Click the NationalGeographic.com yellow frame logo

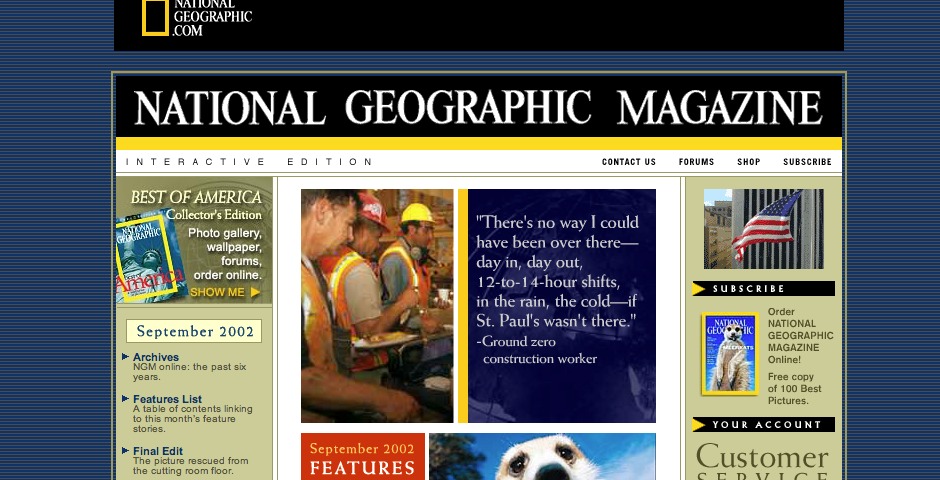coord(155,17)
